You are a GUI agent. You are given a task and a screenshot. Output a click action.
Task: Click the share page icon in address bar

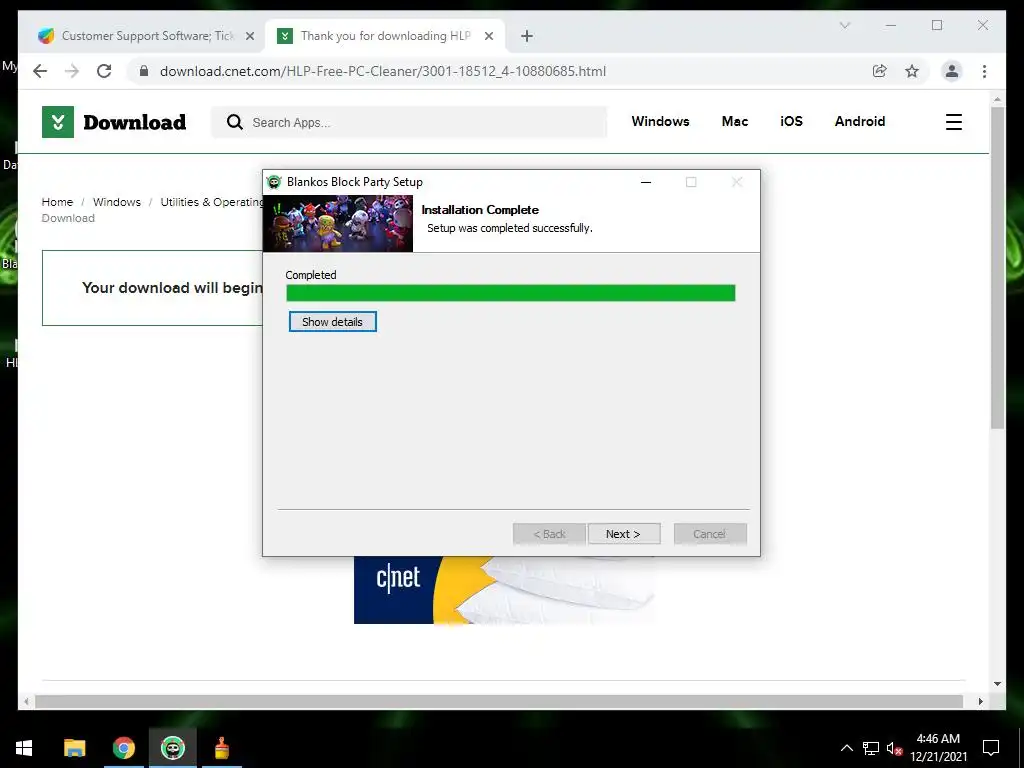click(x=880, y=71)
